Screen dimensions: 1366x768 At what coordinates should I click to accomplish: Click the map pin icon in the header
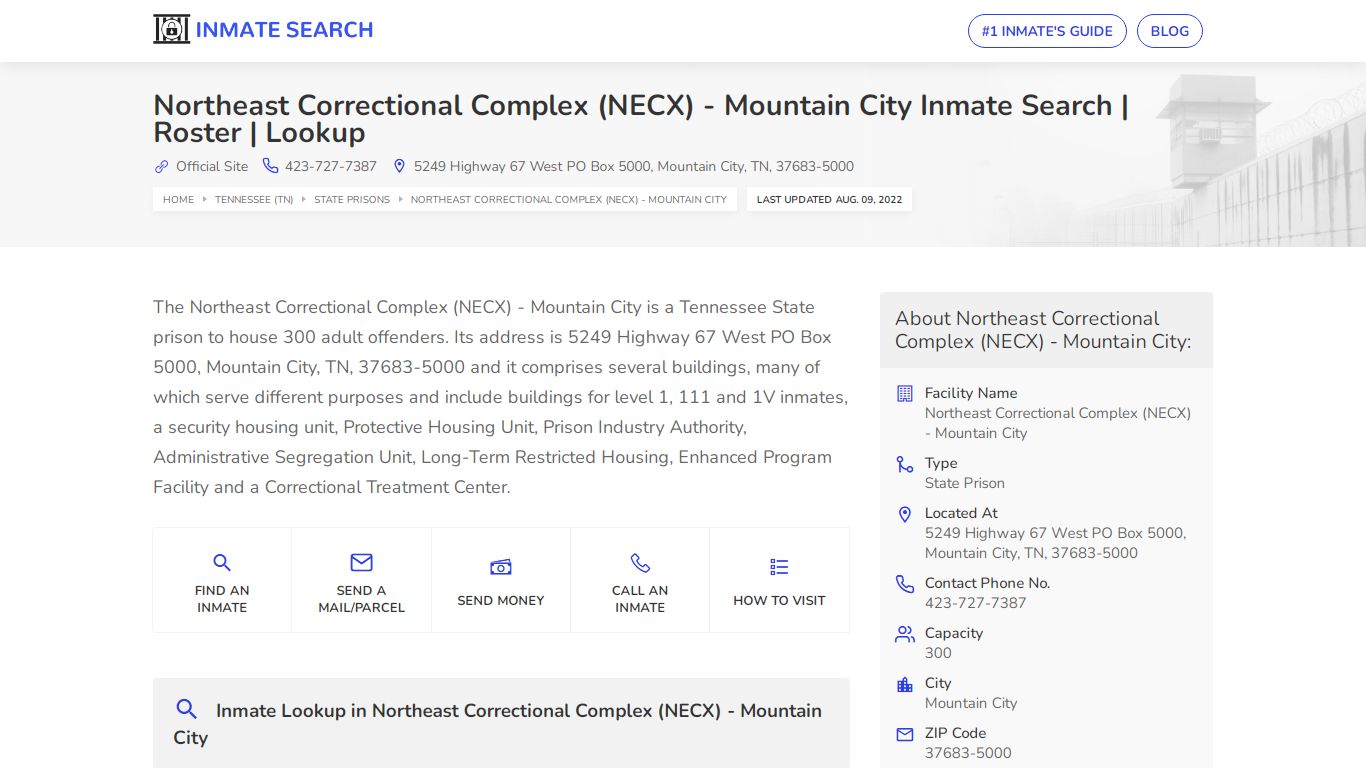399,166
